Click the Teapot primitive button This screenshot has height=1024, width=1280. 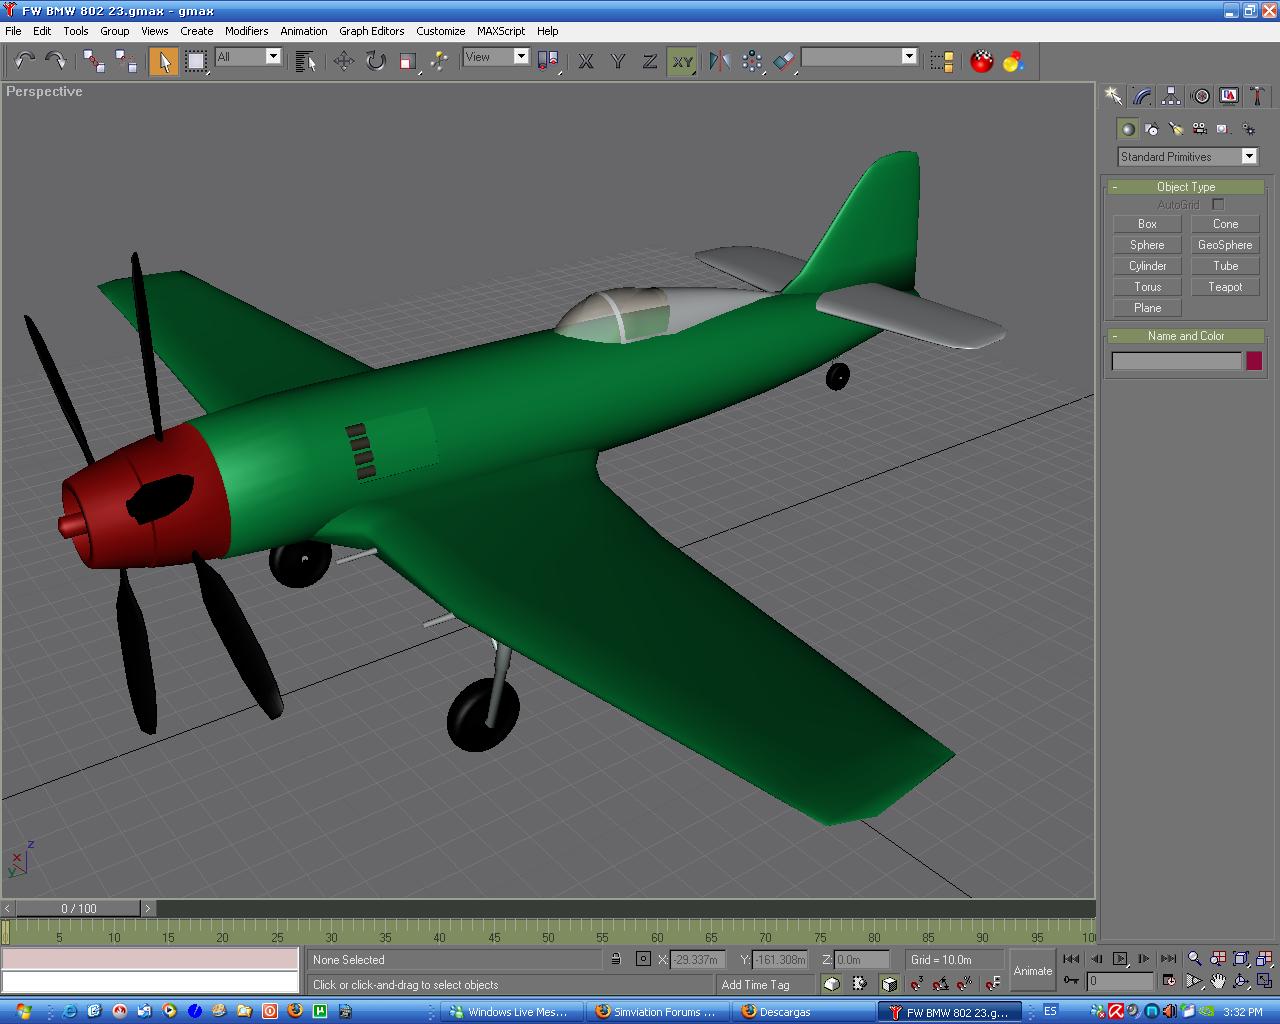[x=1225, y=287]
